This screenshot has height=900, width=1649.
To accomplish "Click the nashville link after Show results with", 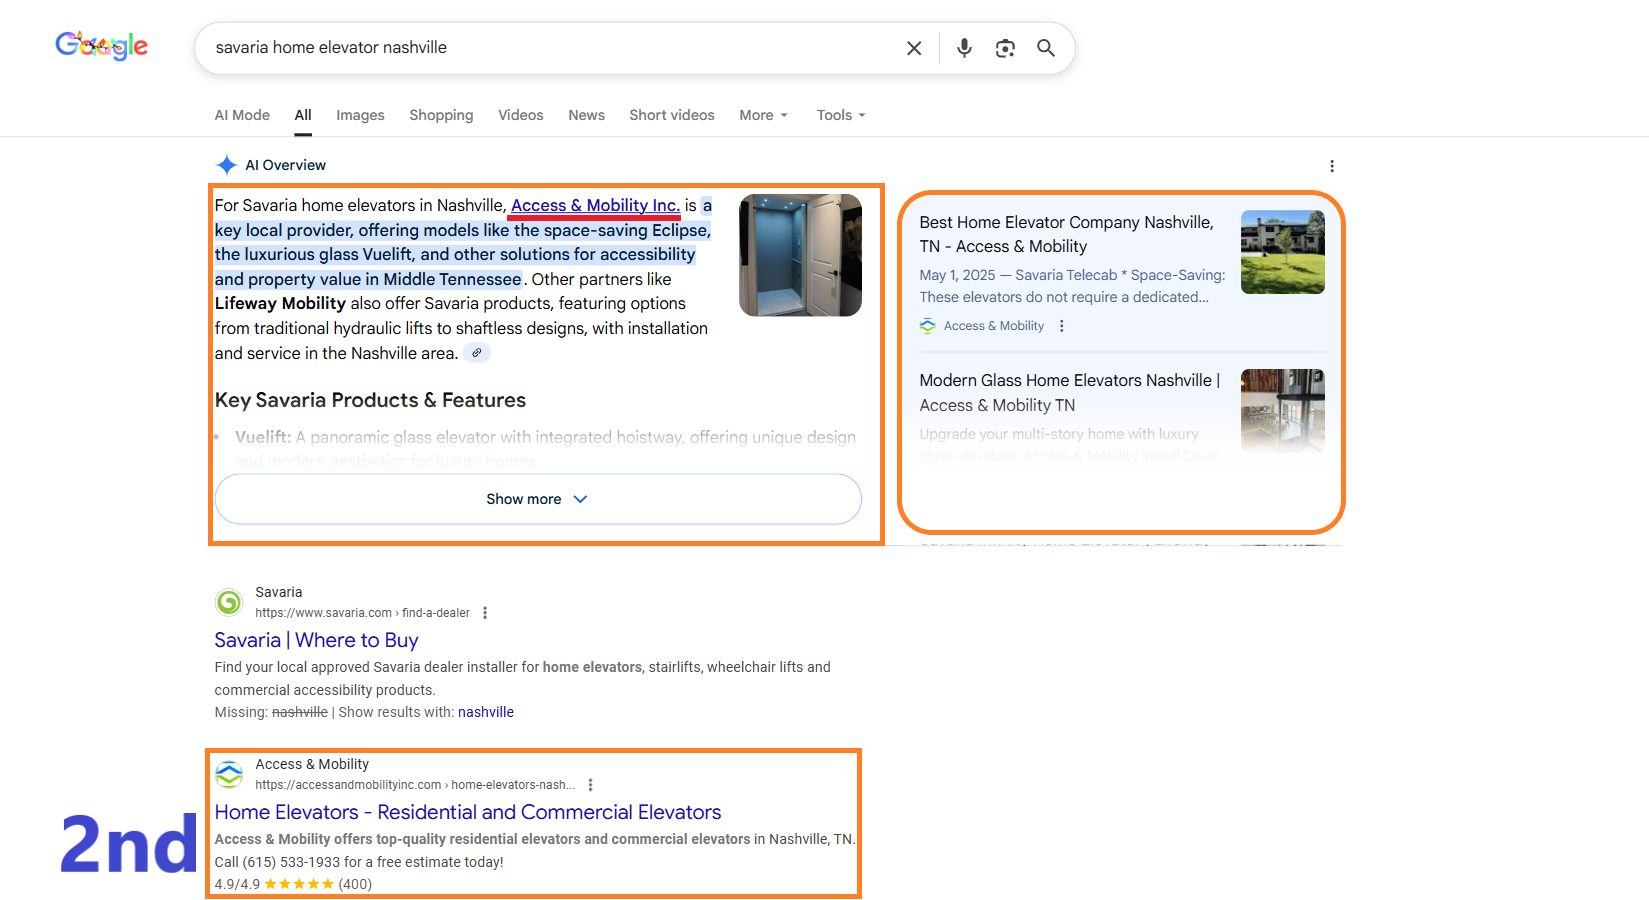I will [x=486, y=712].
